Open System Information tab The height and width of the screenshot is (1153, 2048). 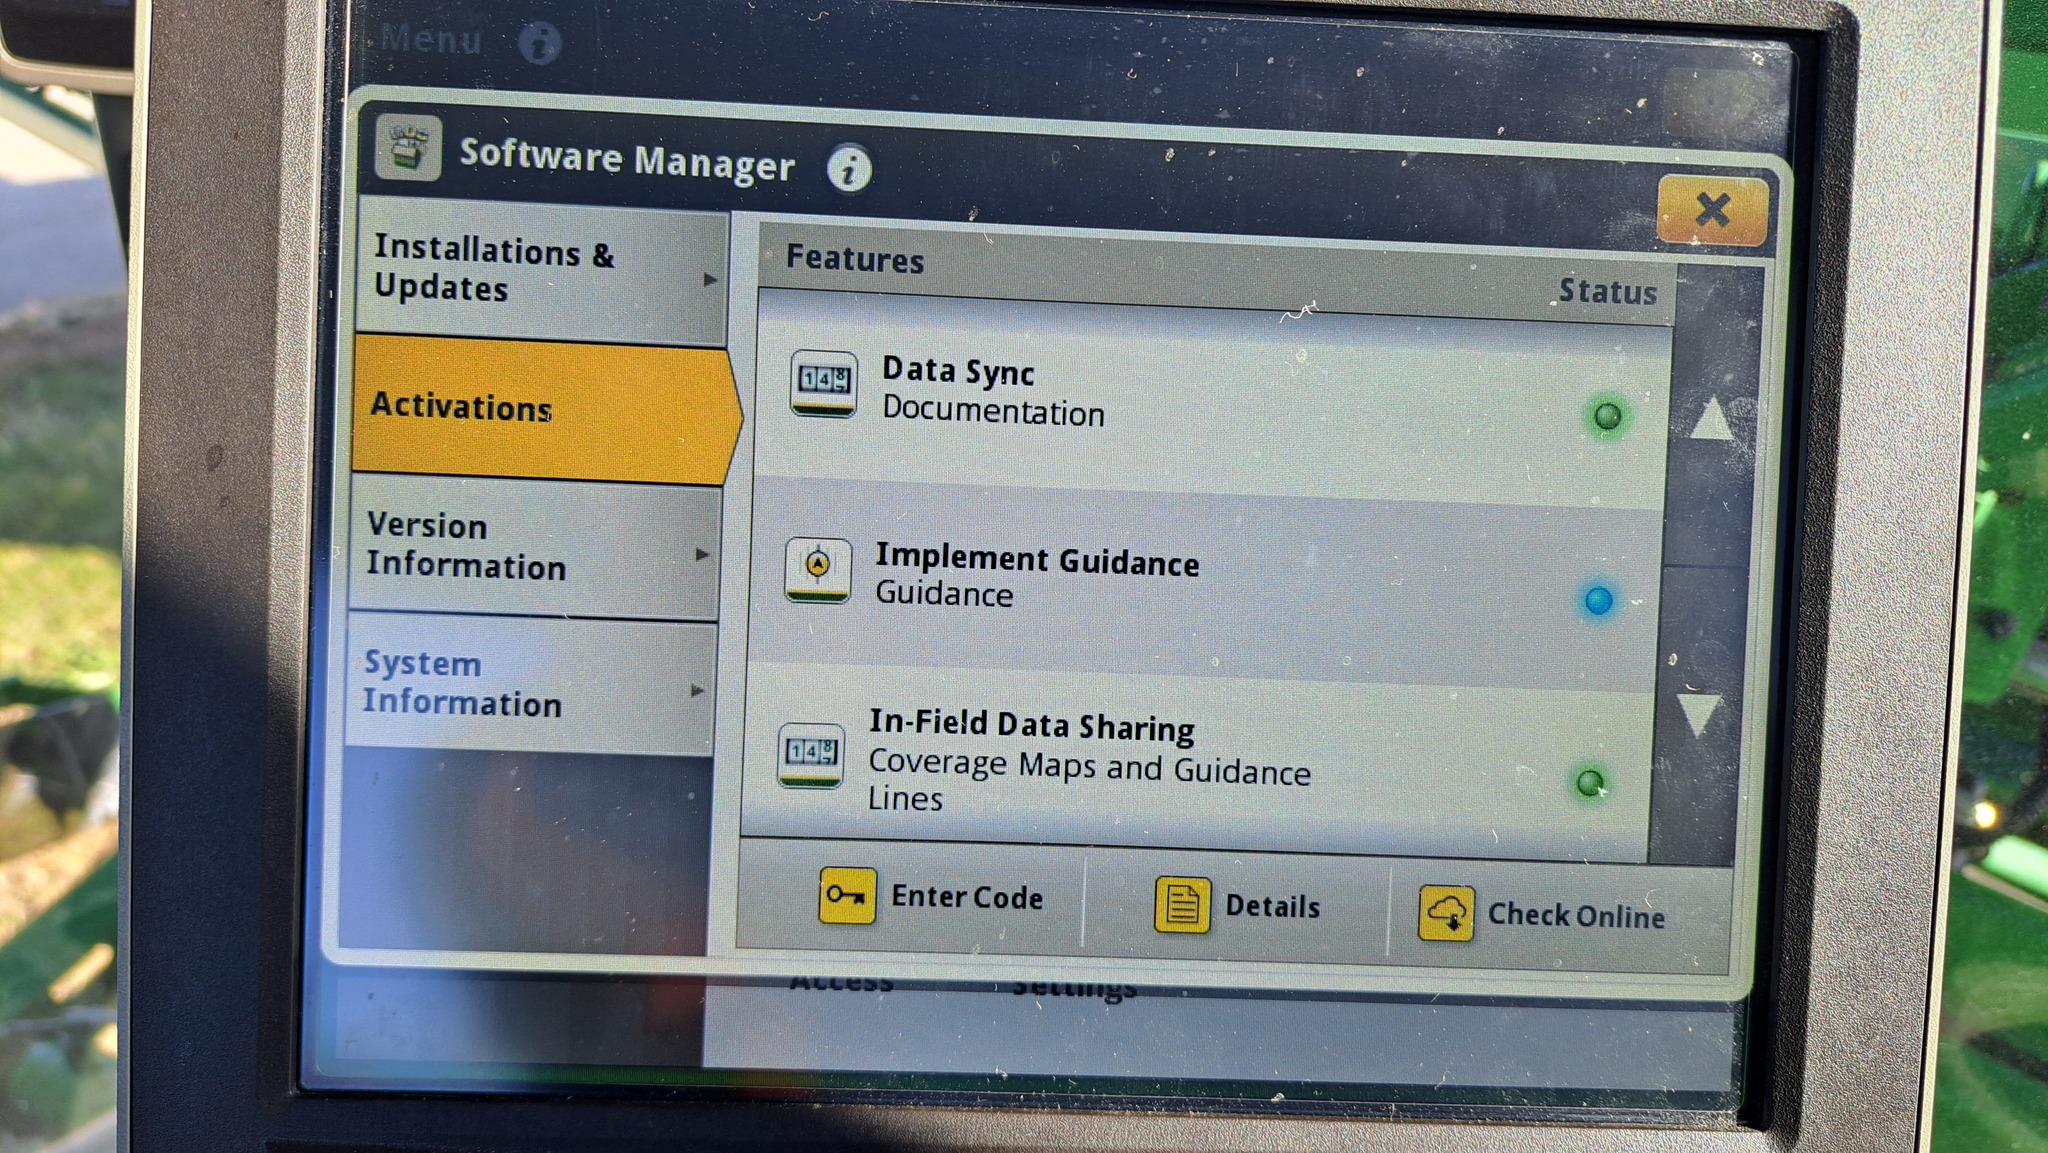pyautogui.click(x=530, y=684)
